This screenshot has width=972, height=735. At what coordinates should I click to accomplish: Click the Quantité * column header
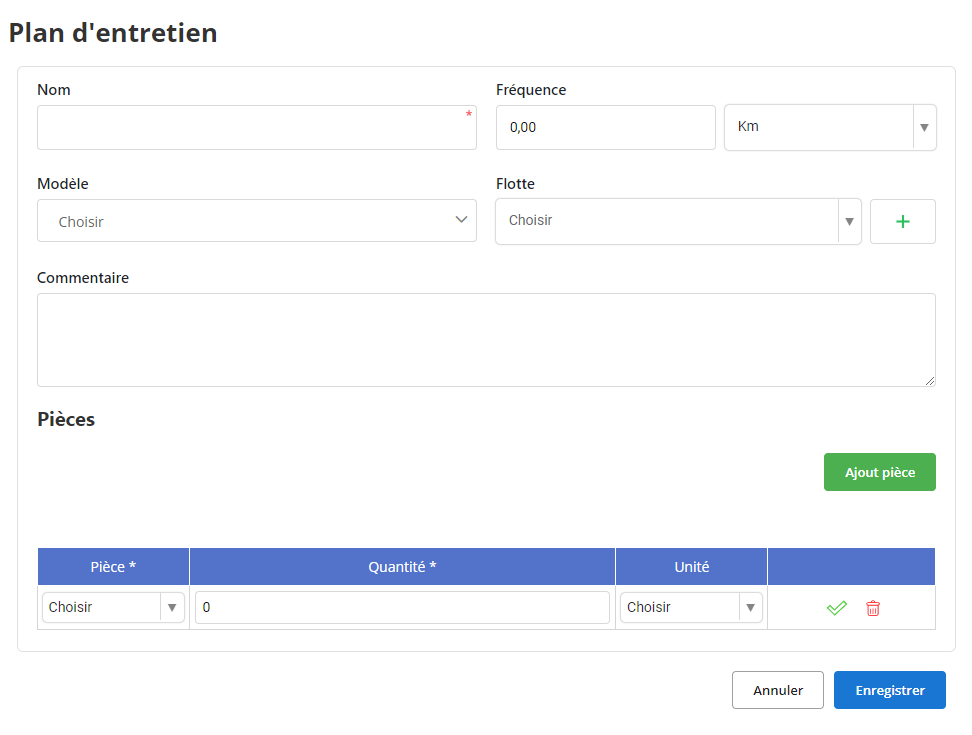click(x=402, y=566)
